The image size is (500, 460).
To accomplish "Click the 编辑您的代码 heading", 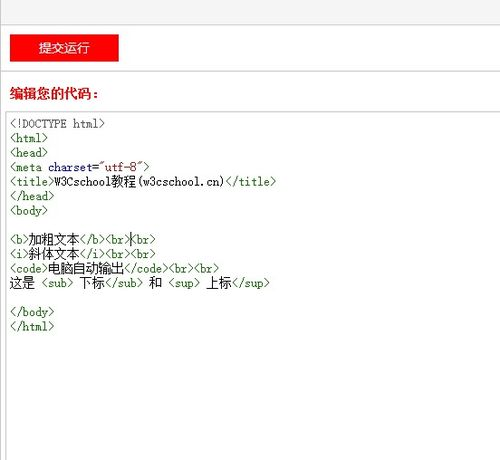I will click(54, 93).
